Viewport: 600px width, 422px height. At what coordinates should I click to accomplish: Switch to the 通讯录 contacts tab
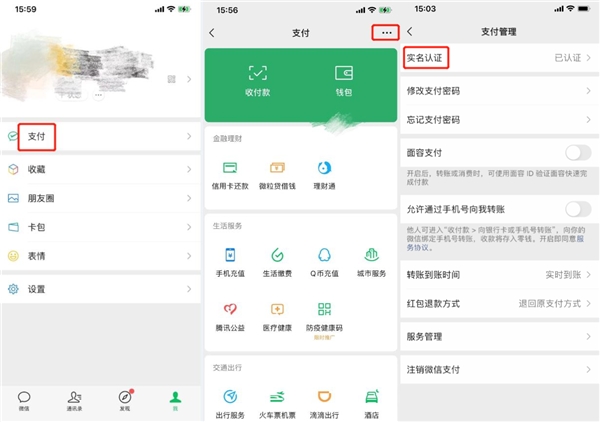(74, 401)
